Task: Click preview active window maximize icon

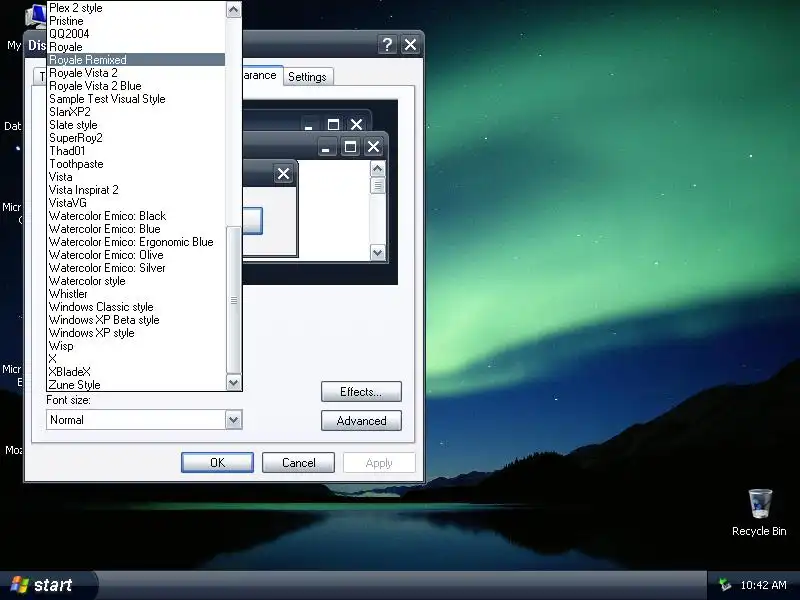Action: click(x=350, y=147)
